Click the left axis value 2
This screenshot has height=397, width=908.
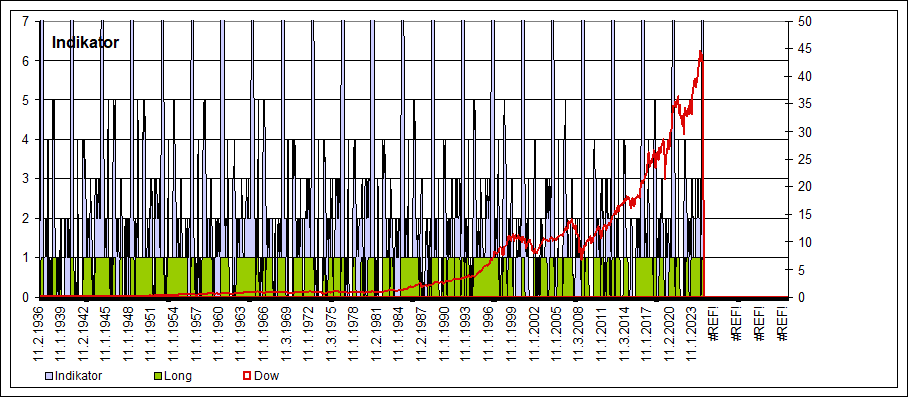click(25, 218)
